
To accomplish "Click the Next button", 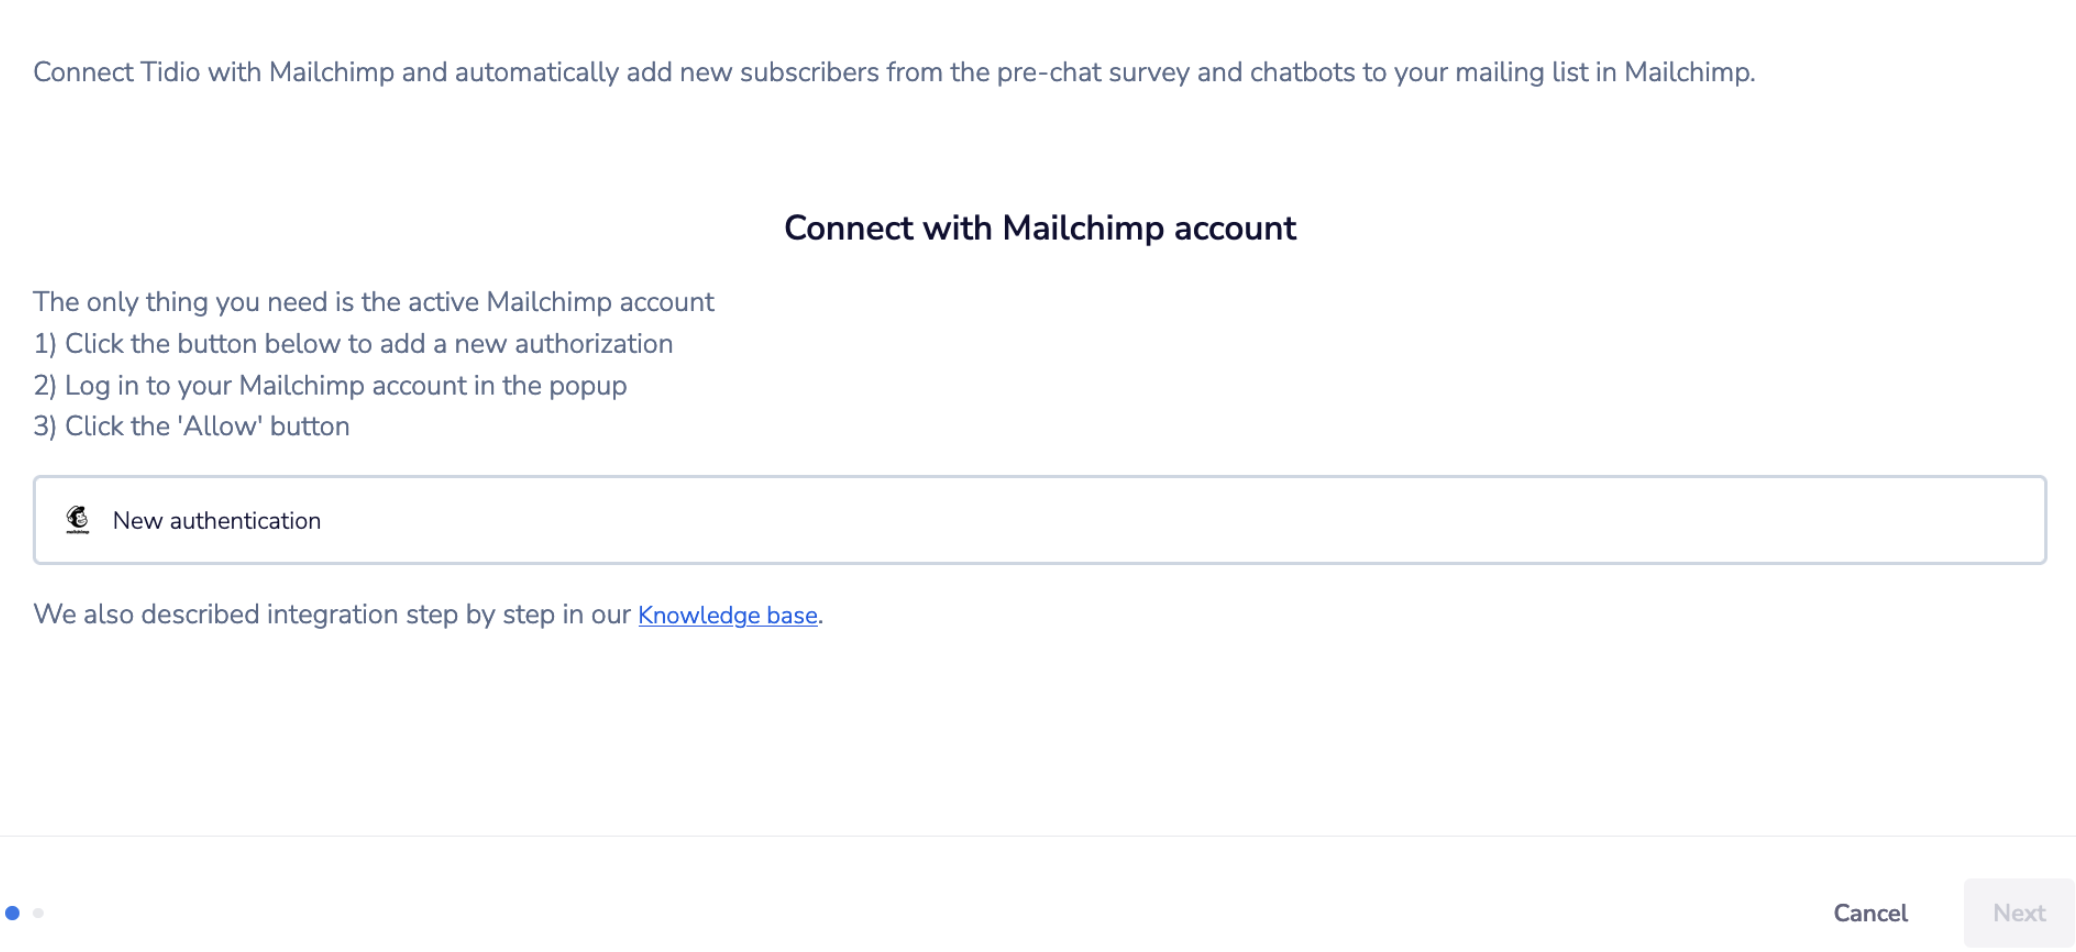I will [2019, 913].
